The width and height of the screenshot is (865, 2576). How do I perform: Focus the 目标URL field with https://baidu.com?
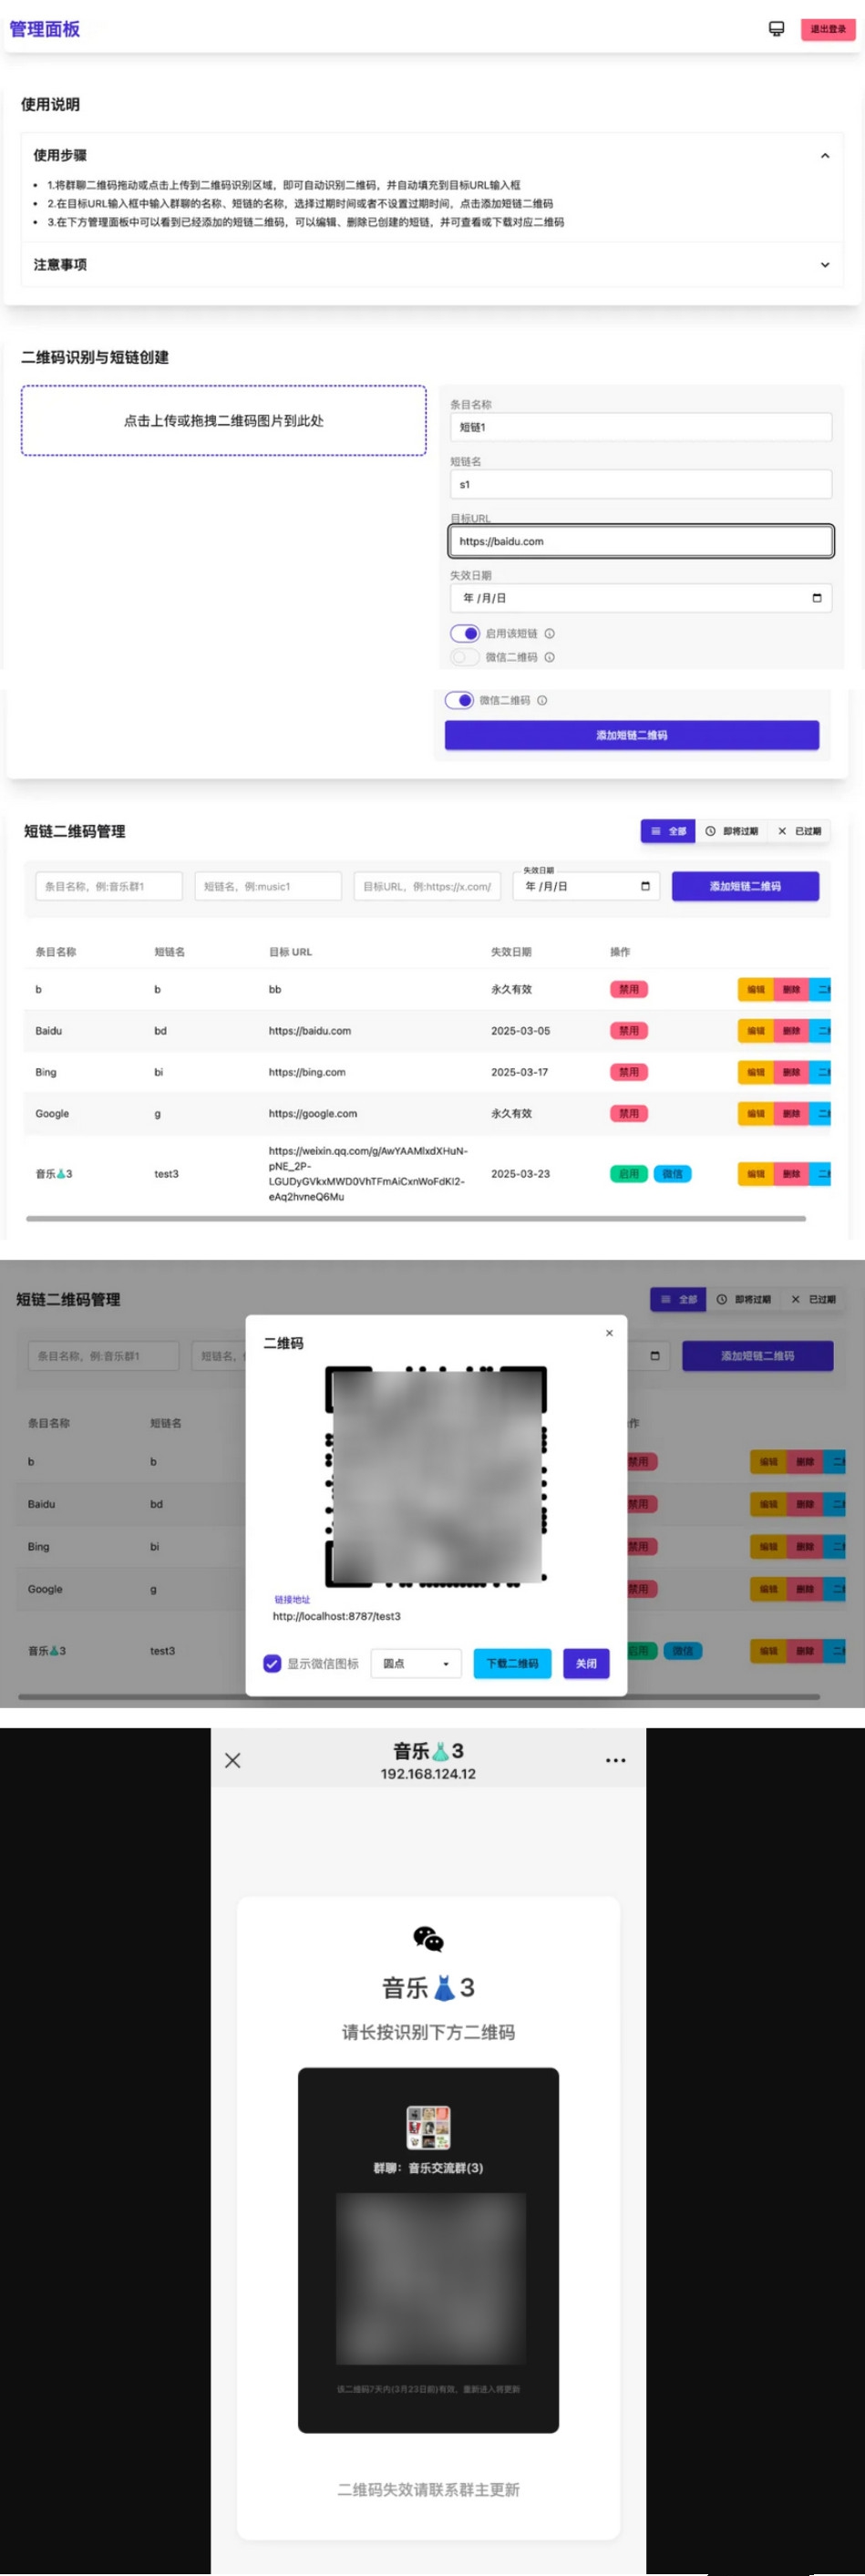point(641,541)
